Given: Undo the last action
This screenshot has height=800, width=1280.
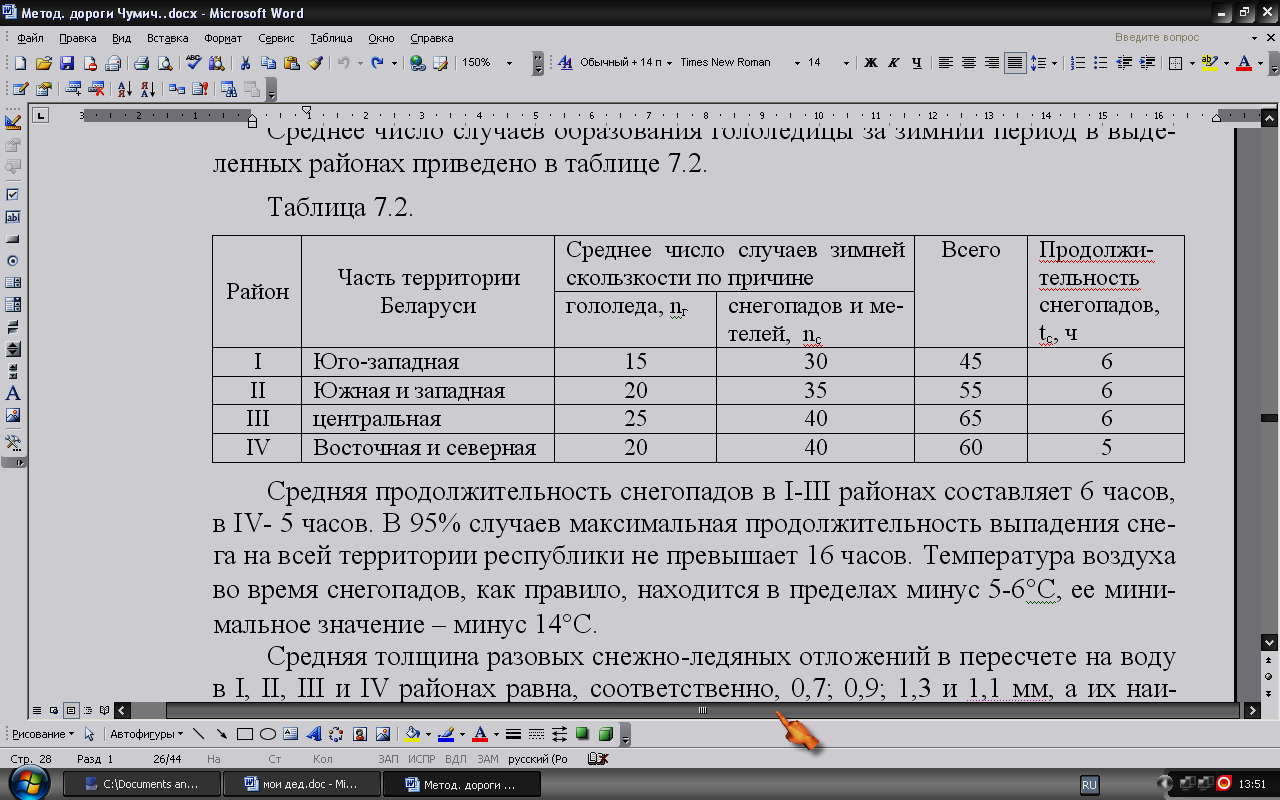Looking at the screenshot, I should point(343,63).
